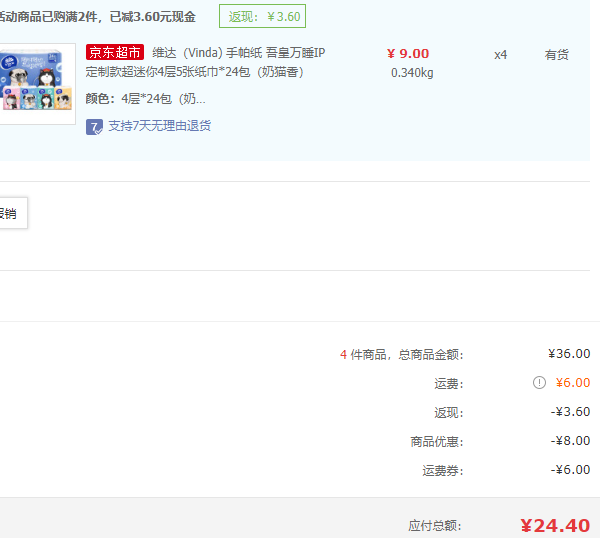Click the total goods amount ¥36.00
The height and width of the screenshot is (538, 600).
[569, 354]
